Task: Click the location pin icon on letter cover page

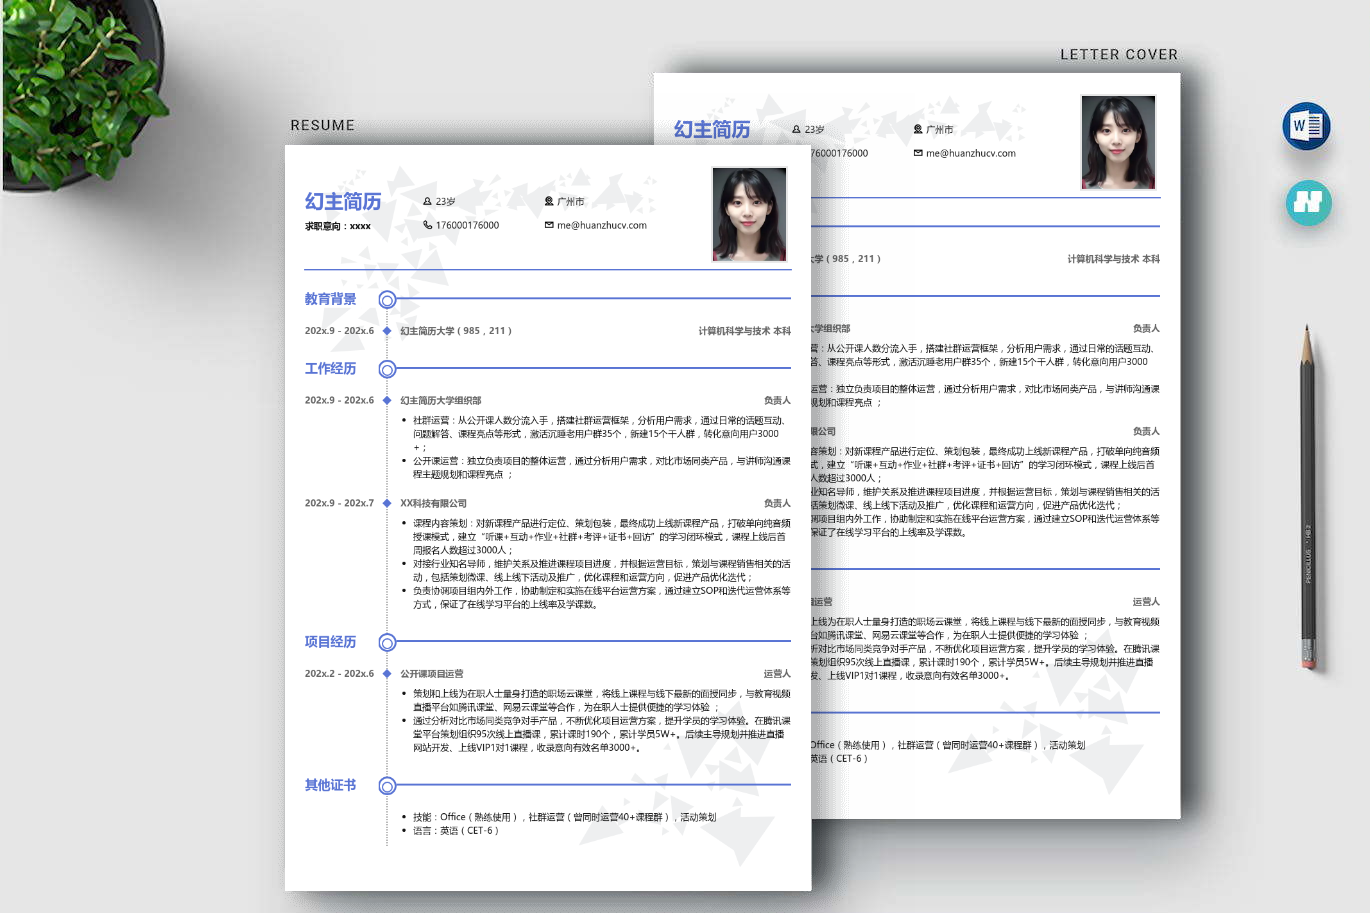Action: click(918, 129)
